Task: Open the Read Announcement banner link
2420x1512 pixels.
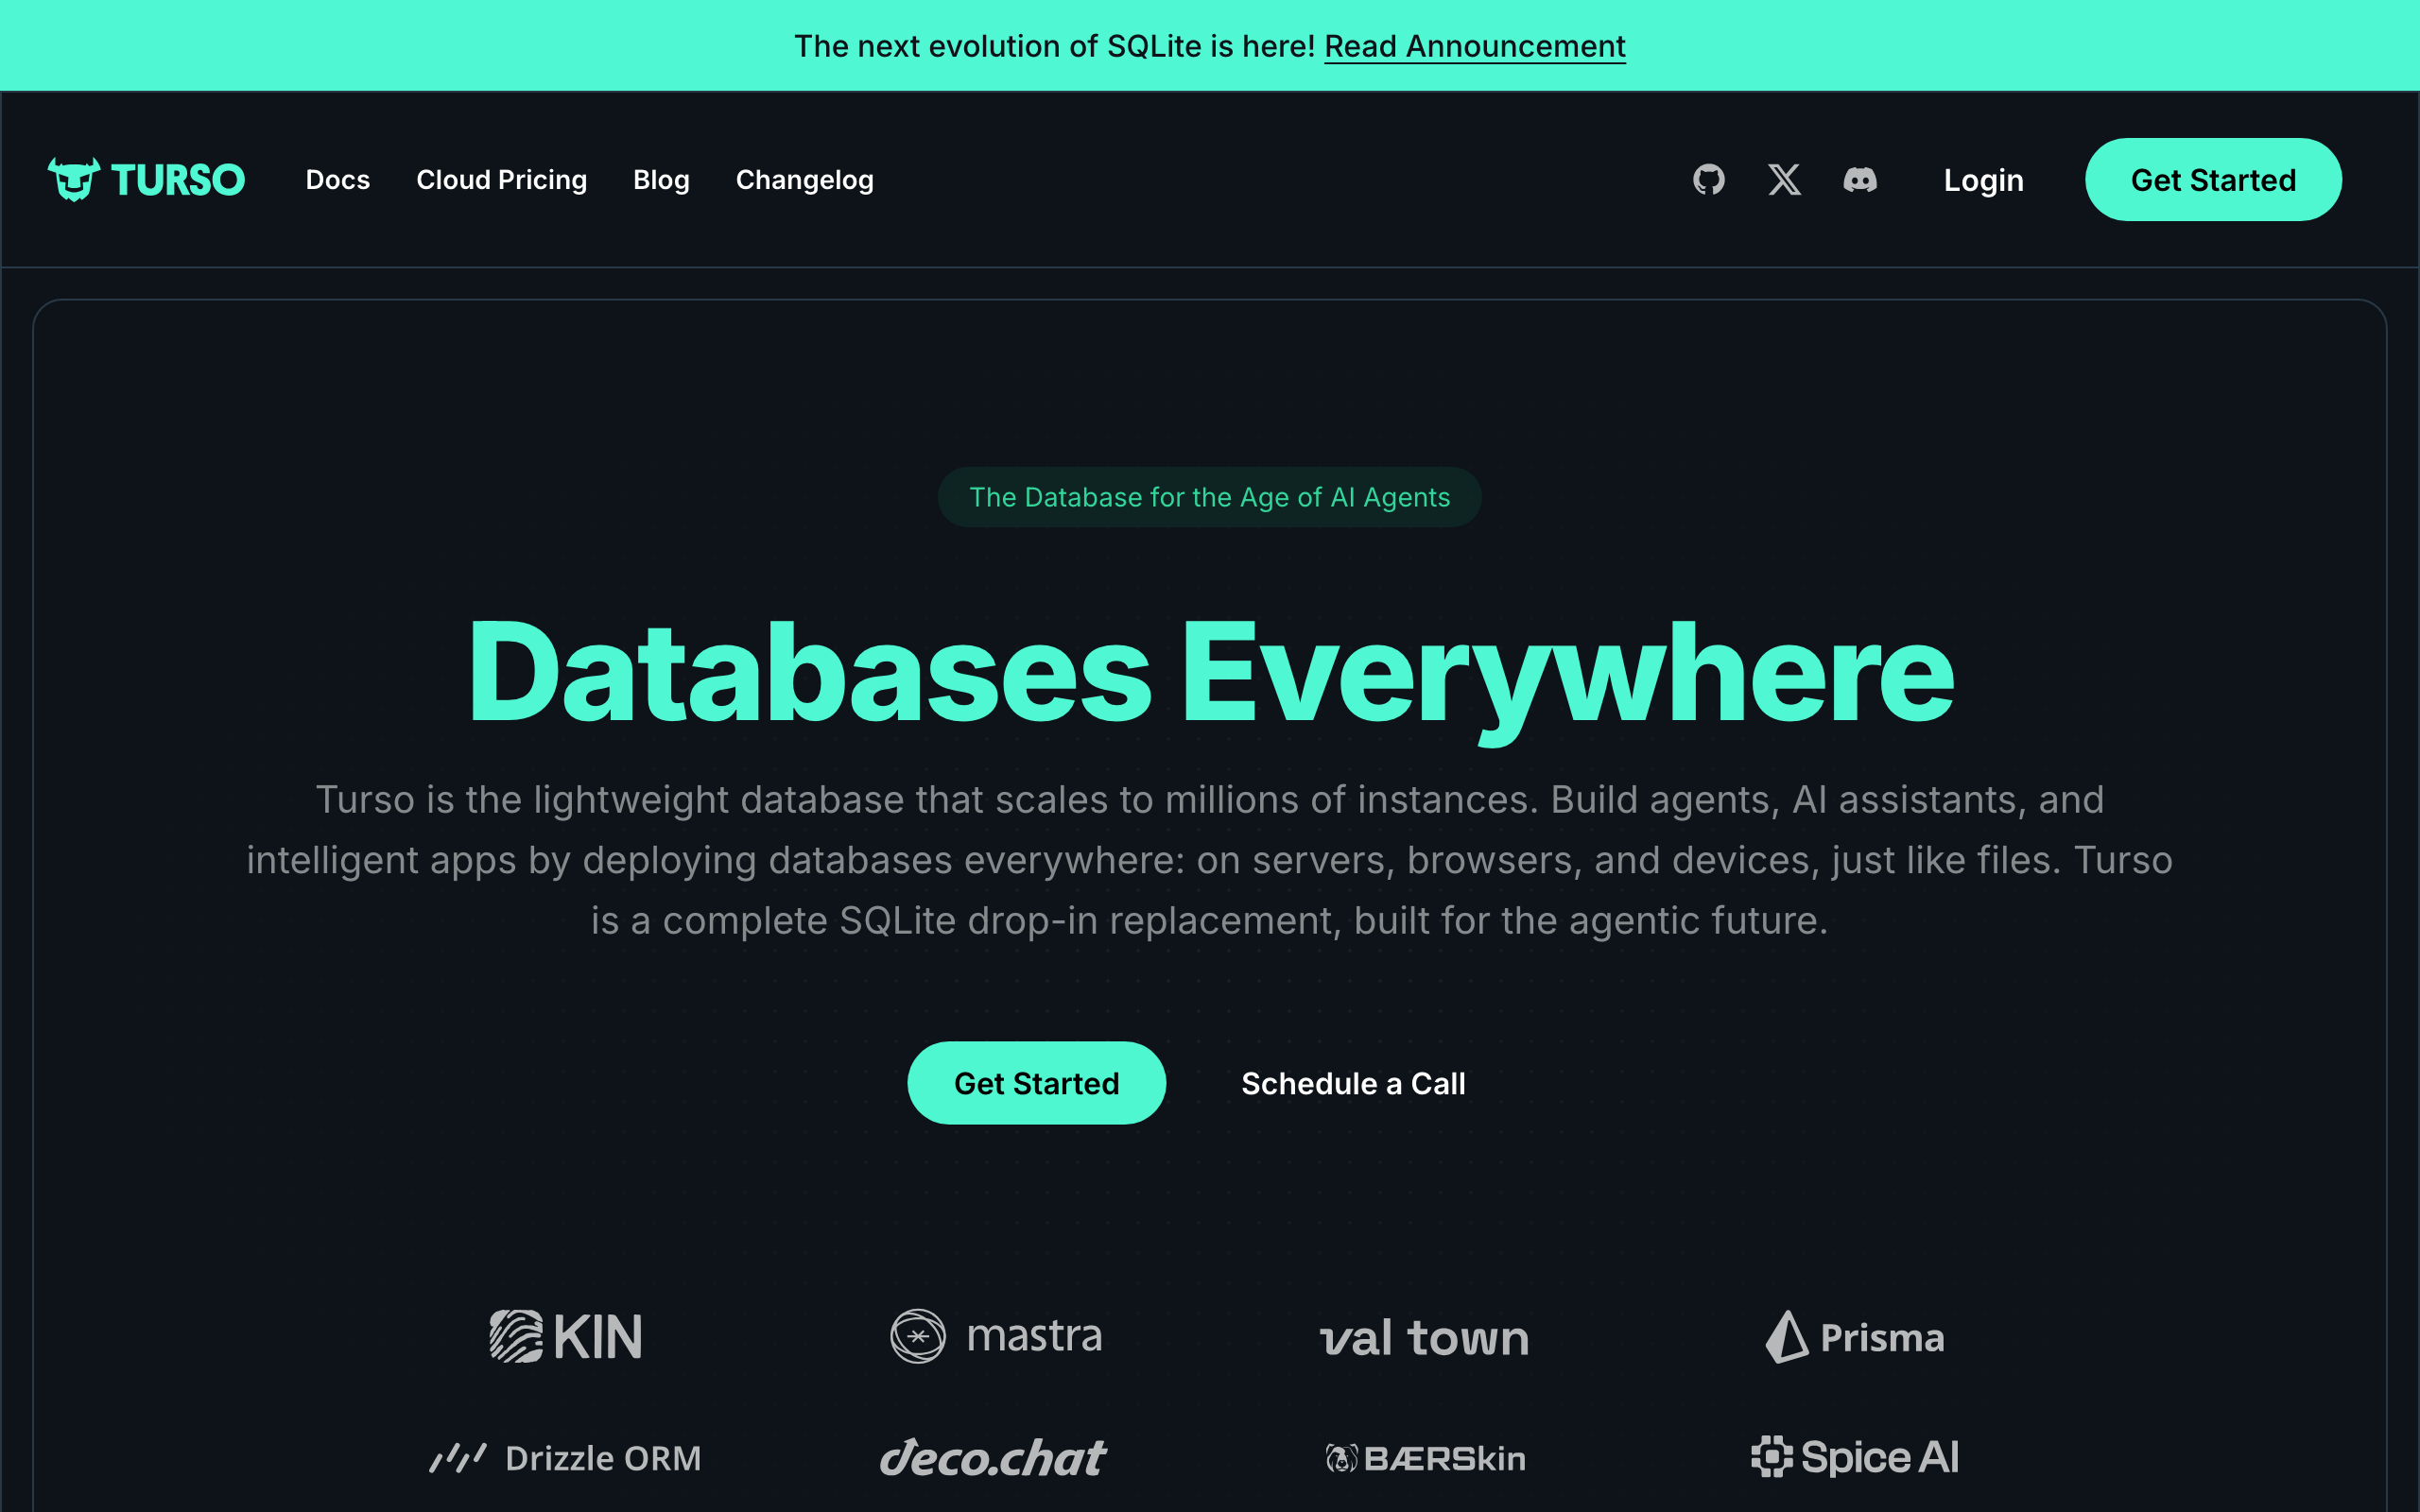Action: [1475, 46]
